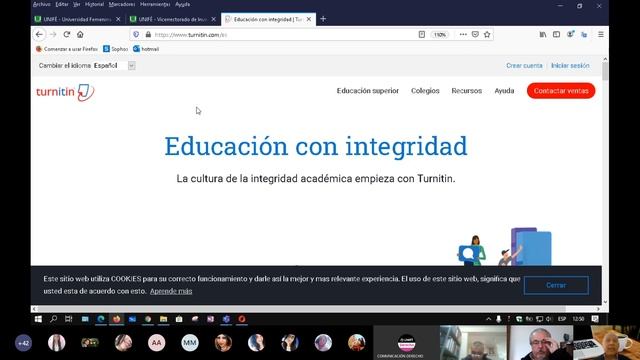640x360 pixels.
Task: Reset the 110% zoom level badge
Action: [x=440, y=35]
